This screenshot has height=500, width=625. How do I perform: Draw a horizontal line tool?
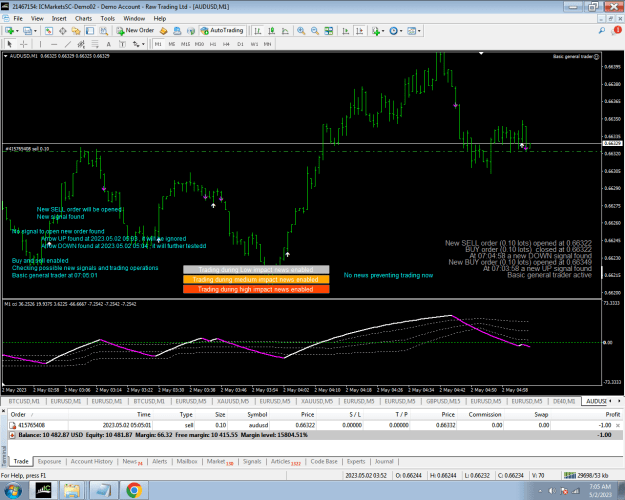54,44
